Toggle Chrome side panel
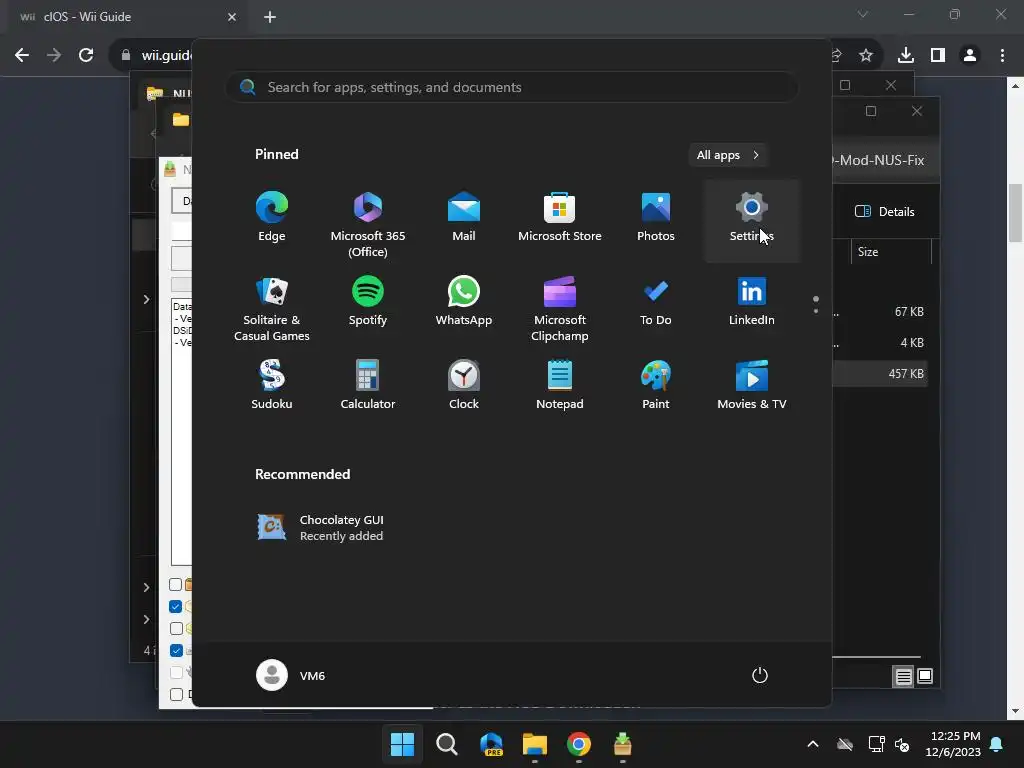The height and width of the screenshot is (768, 1024). tap(938, 56)
